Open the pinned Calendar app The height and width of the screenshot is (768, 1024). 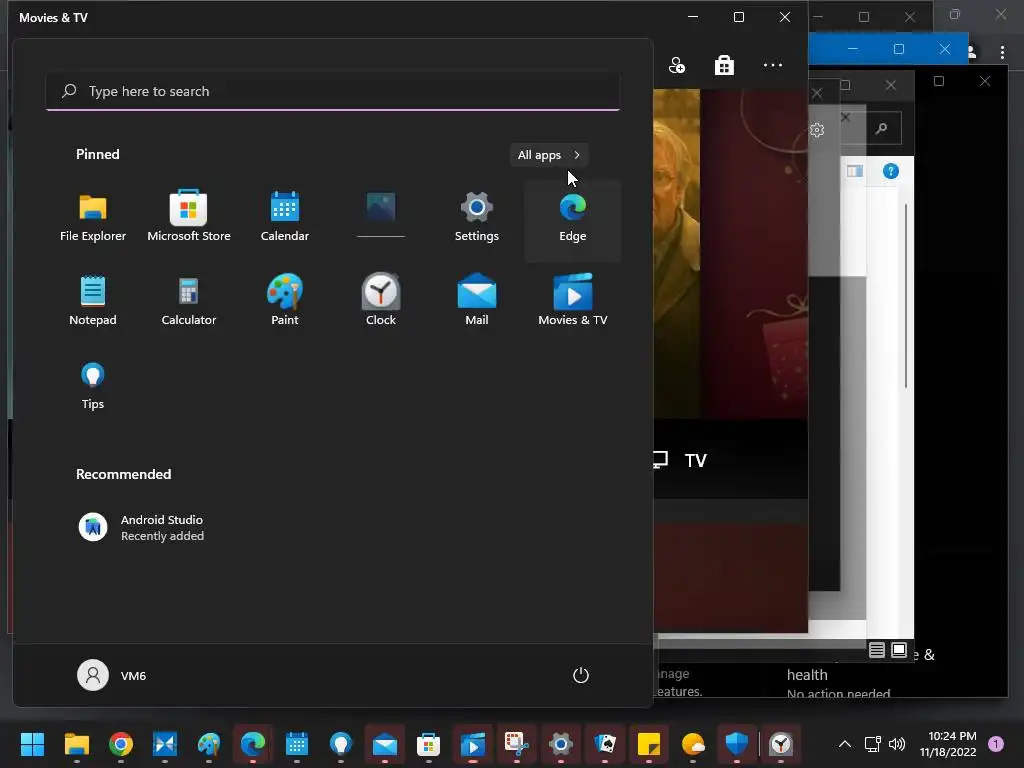pyautogui.click(x=285, y=218)
